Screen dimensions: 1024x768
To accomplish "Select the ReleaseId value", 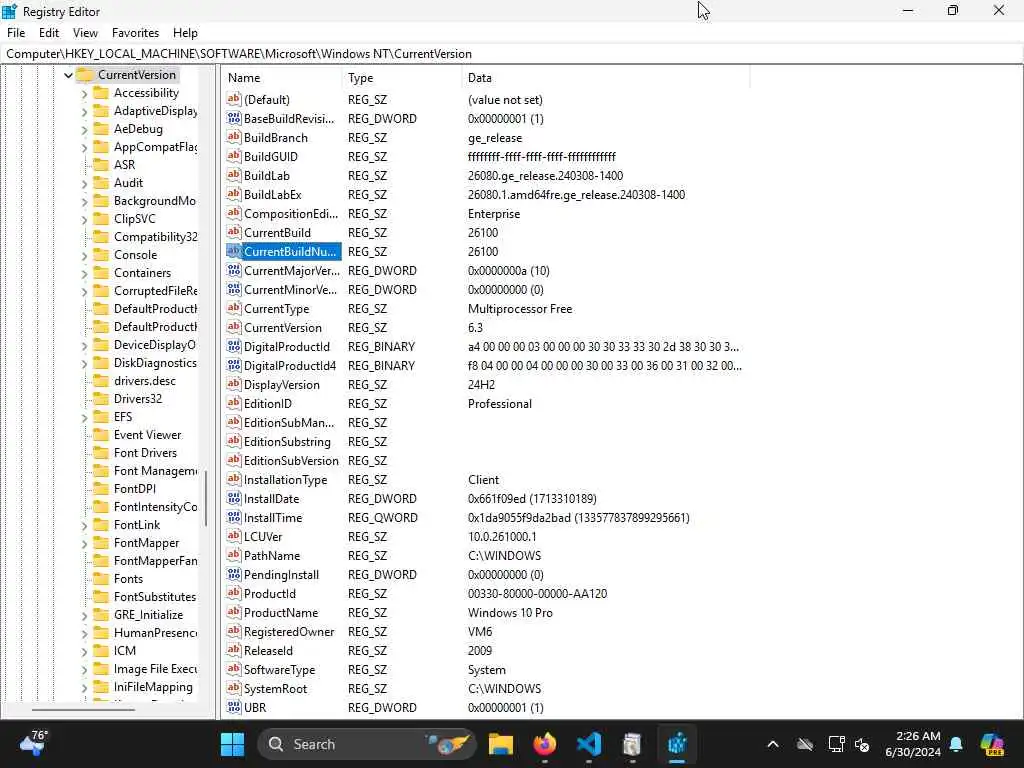I will (268, 650).
